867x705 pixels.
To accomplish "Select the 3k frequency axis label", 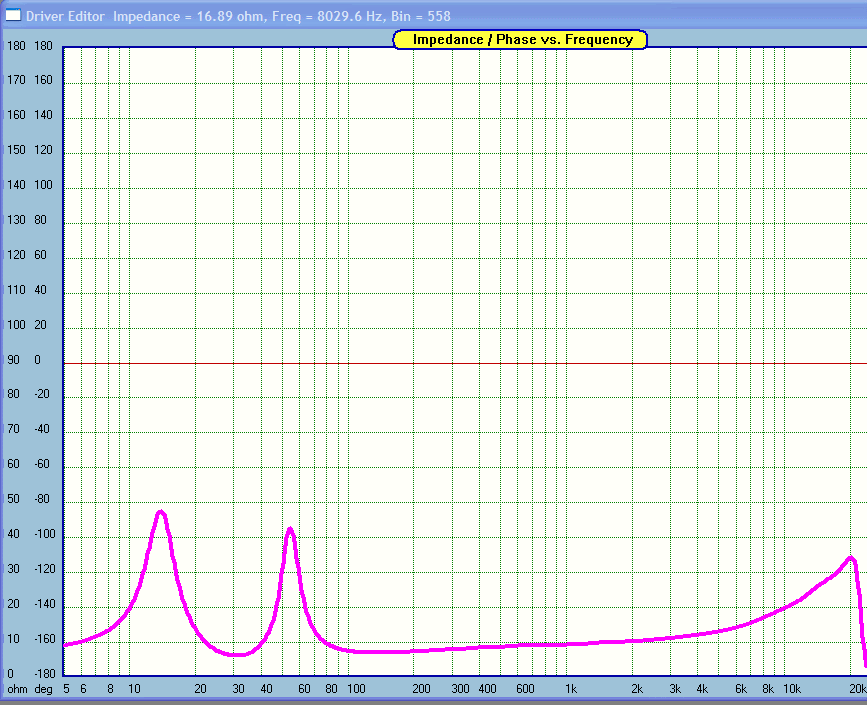I will coord(675,689).
